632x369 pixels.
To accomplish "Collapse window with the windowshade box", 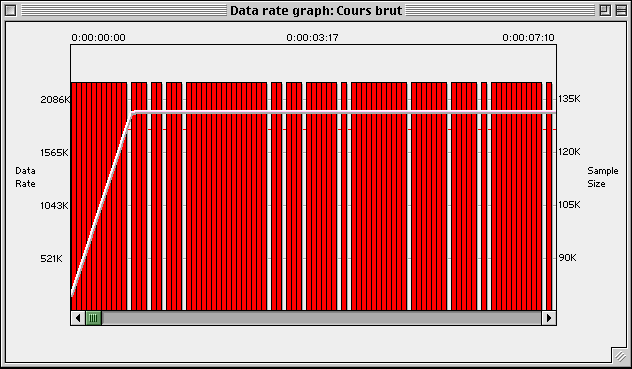I will (x=621, y=10).
